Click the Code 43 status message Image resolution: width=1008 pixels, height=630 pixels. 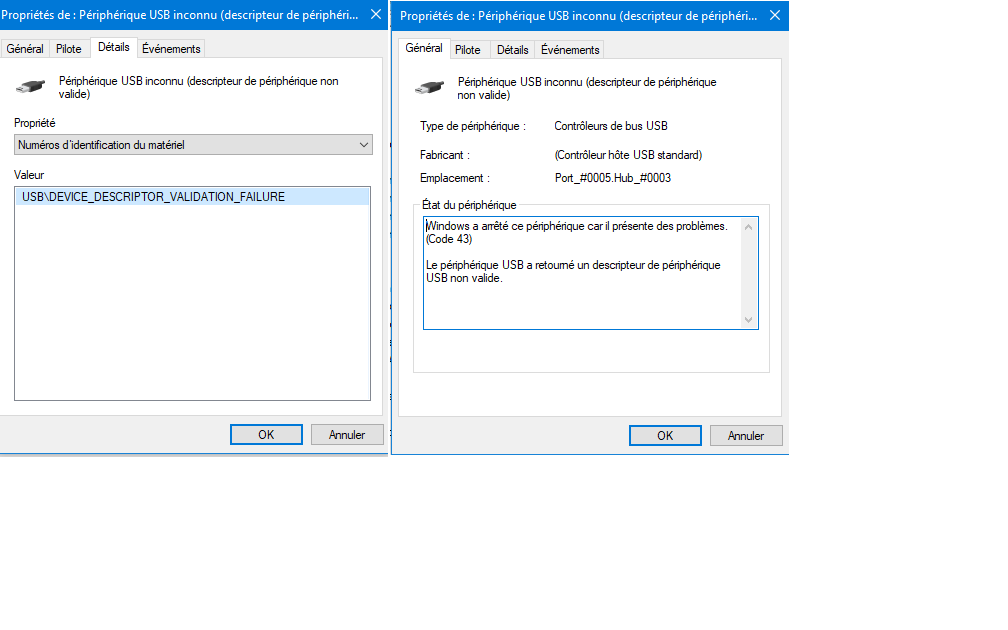577,233
